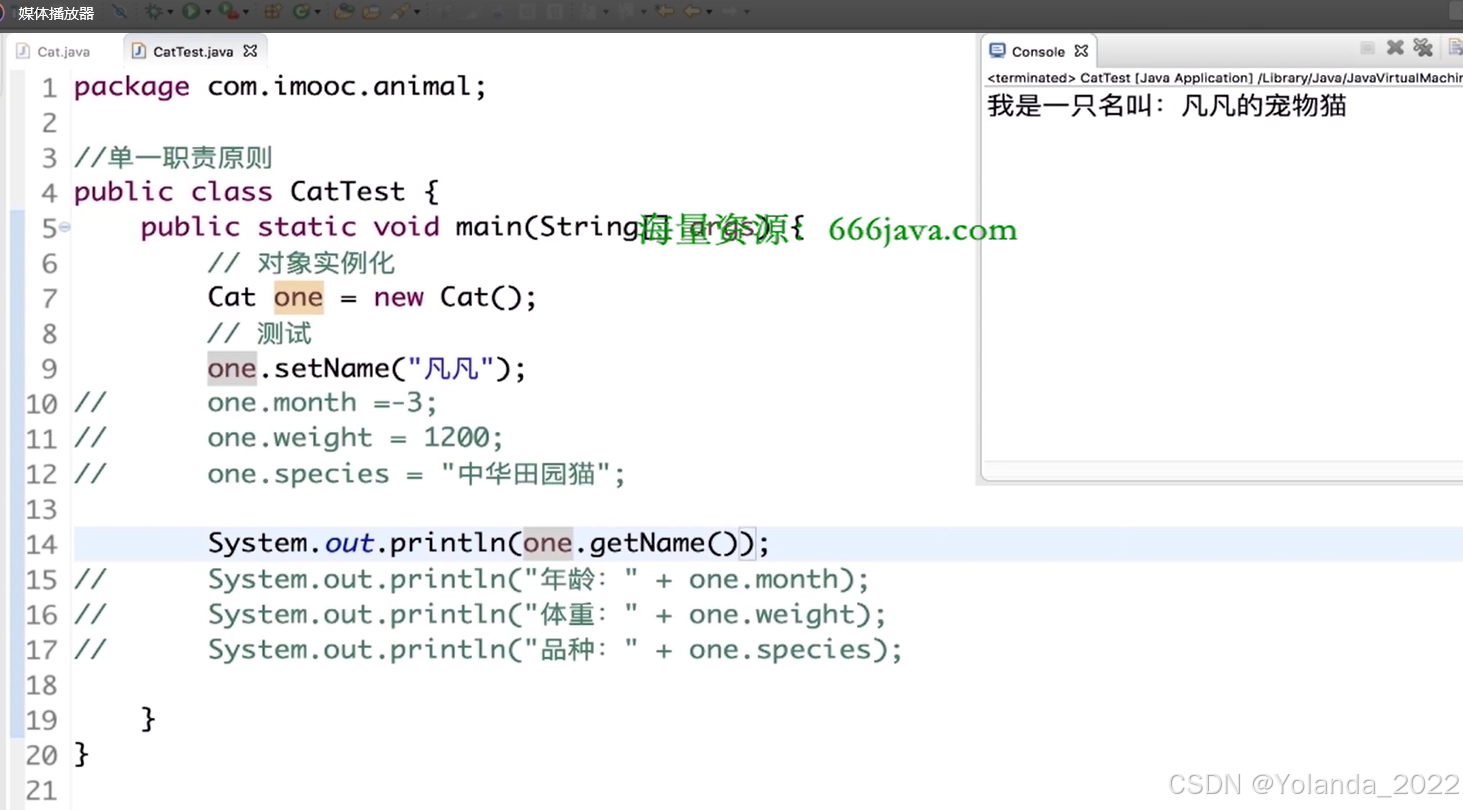
Task: Click 'new Cat();' on line 7
Action: 455,298
